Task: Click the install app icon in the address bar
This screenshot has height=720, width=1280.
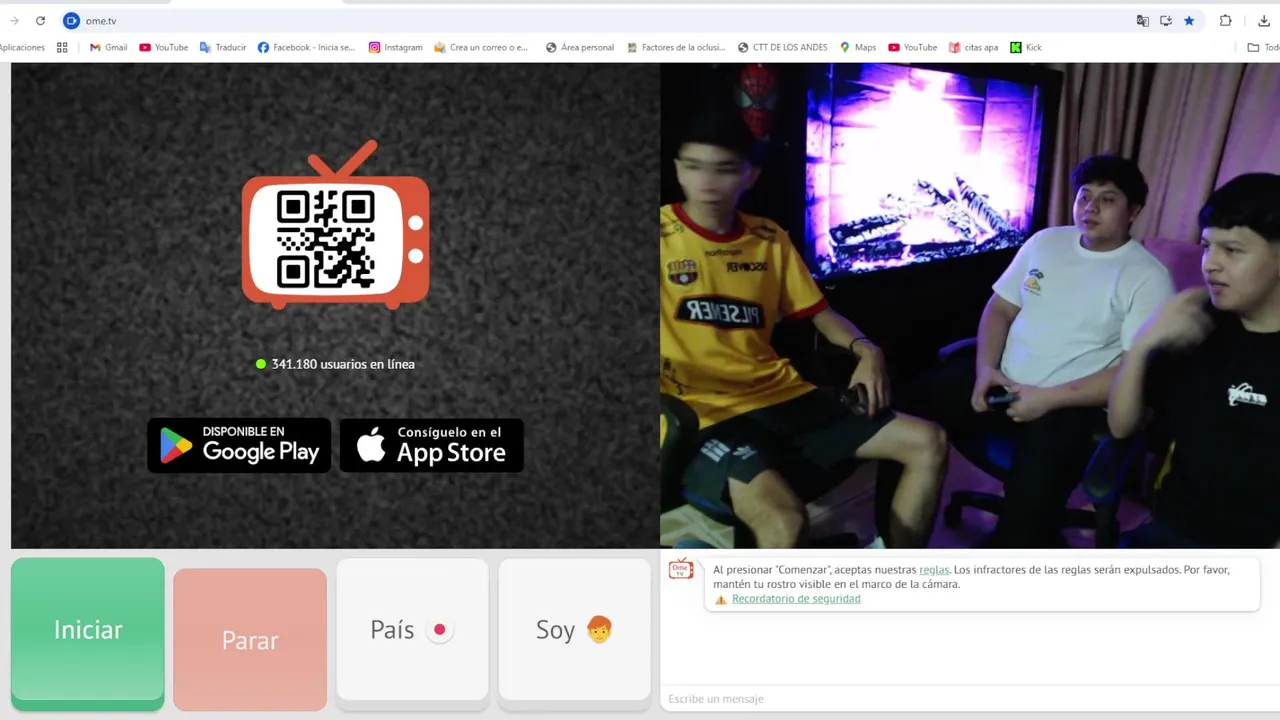Action: [x=1166, y=20]
